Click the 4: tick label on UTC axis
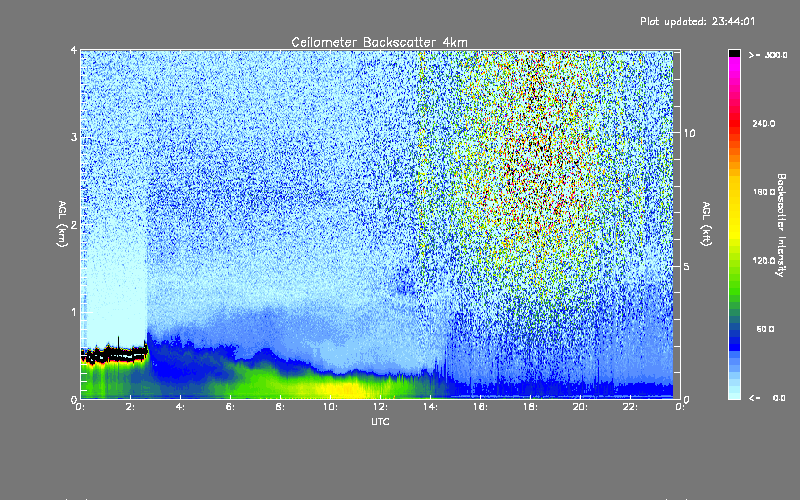This screenshot has width=800, height=500. point(180,407)
